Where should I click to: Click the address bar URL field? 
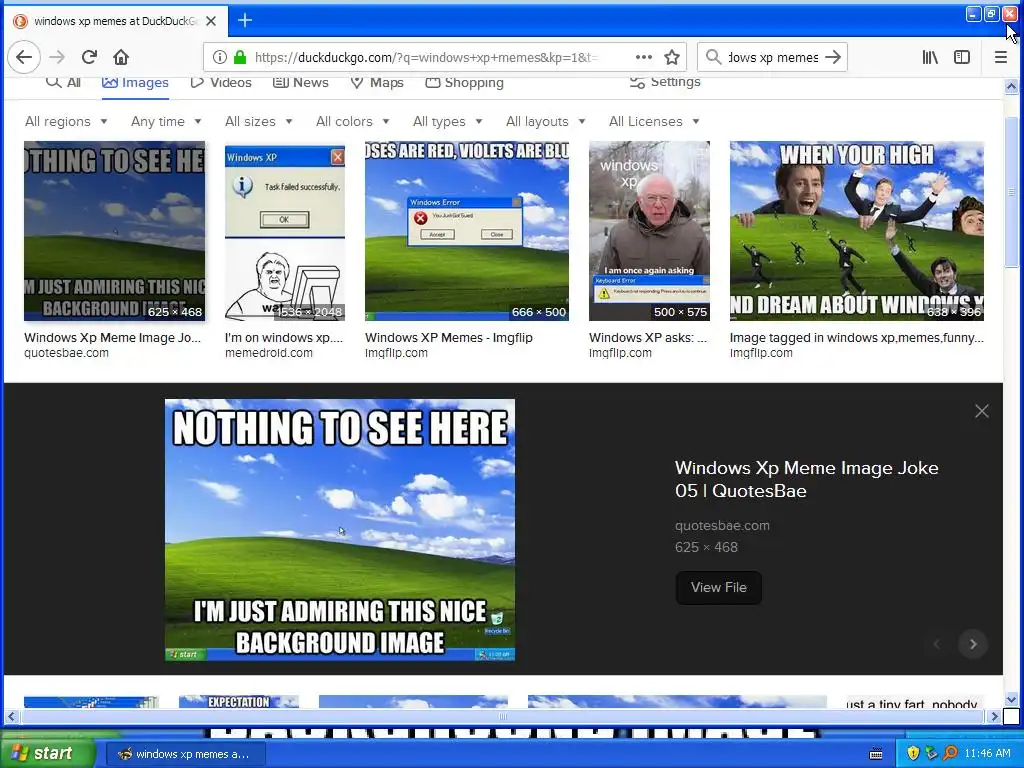click(424, 57)
